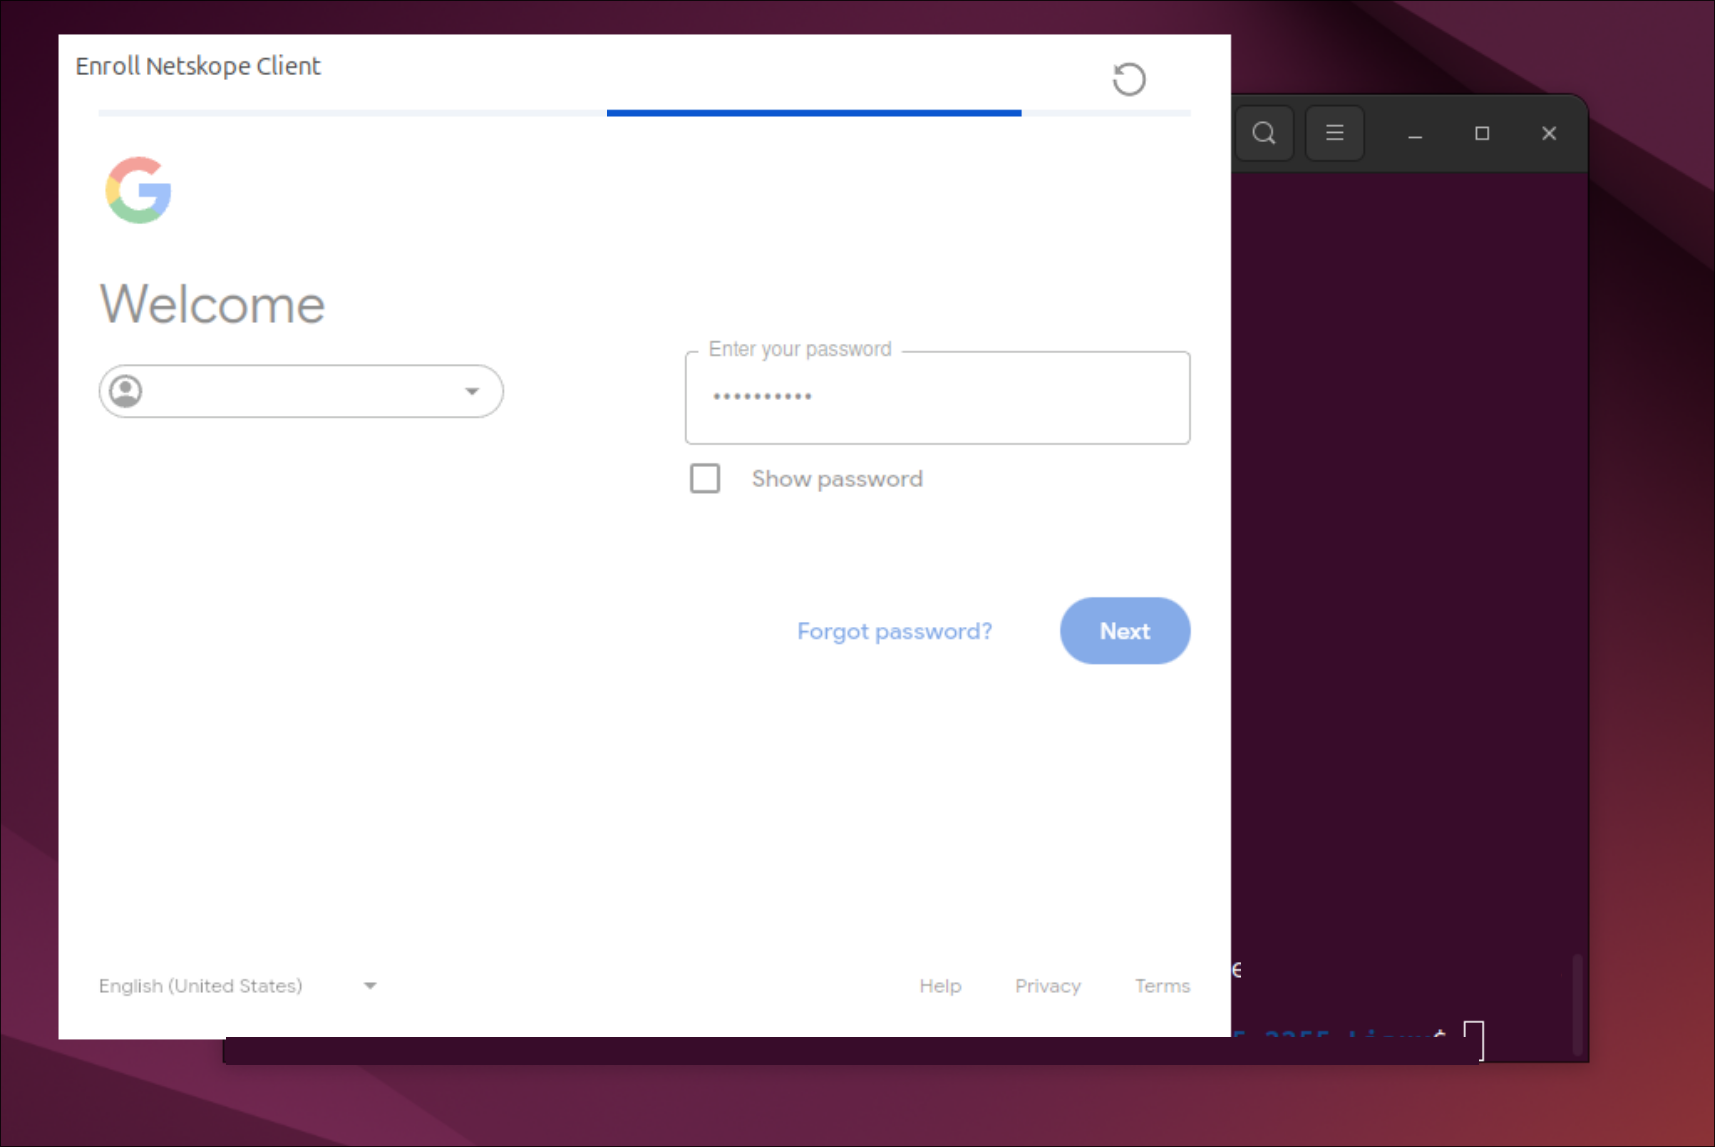Screen dimensions: 1715x1147
Task: Open the Forgot password? link
Action: [894, 631]
